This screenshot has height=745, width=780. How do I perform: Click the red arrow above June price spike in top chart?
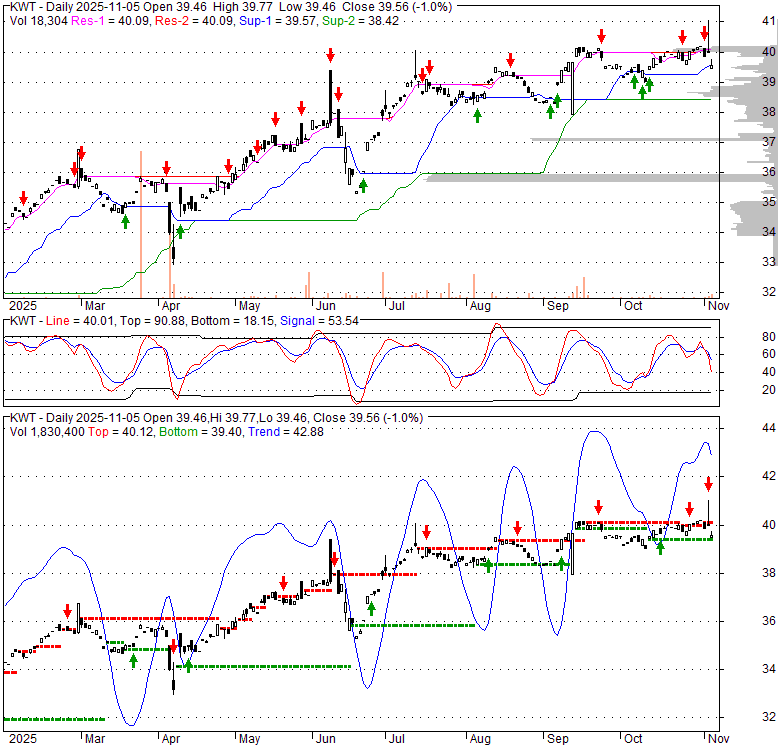pos(329,56)
